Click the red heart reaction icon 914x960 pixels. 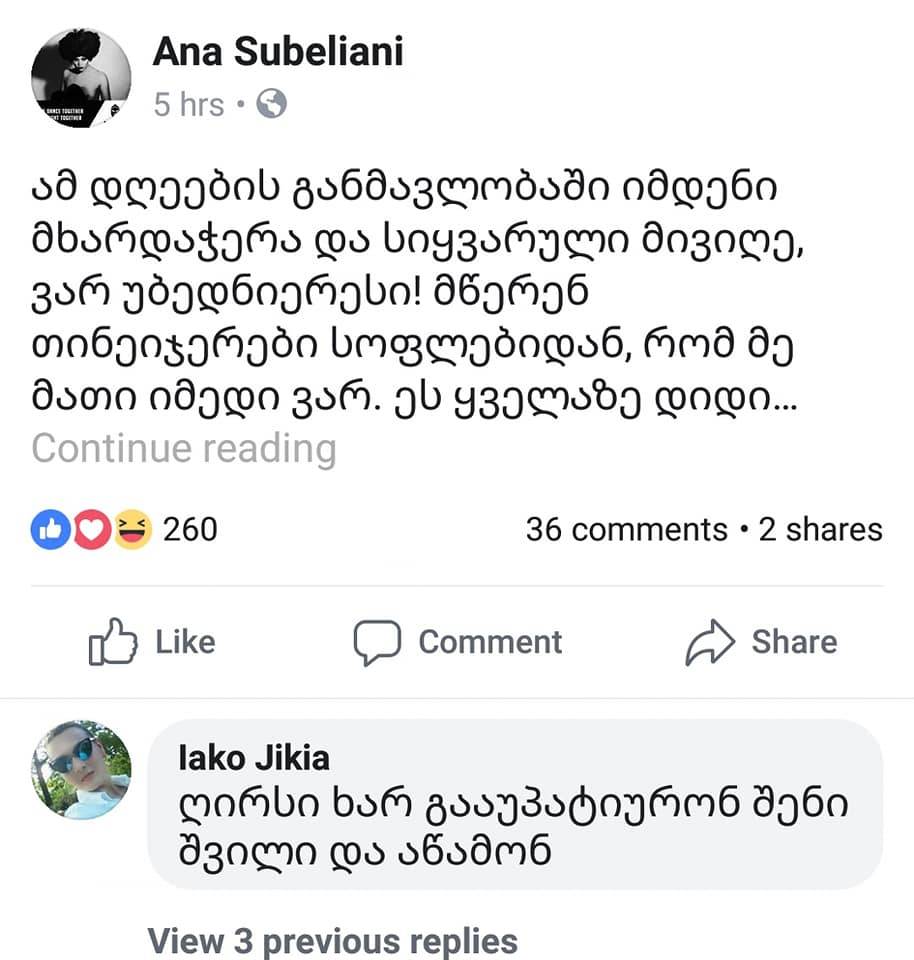91,529
